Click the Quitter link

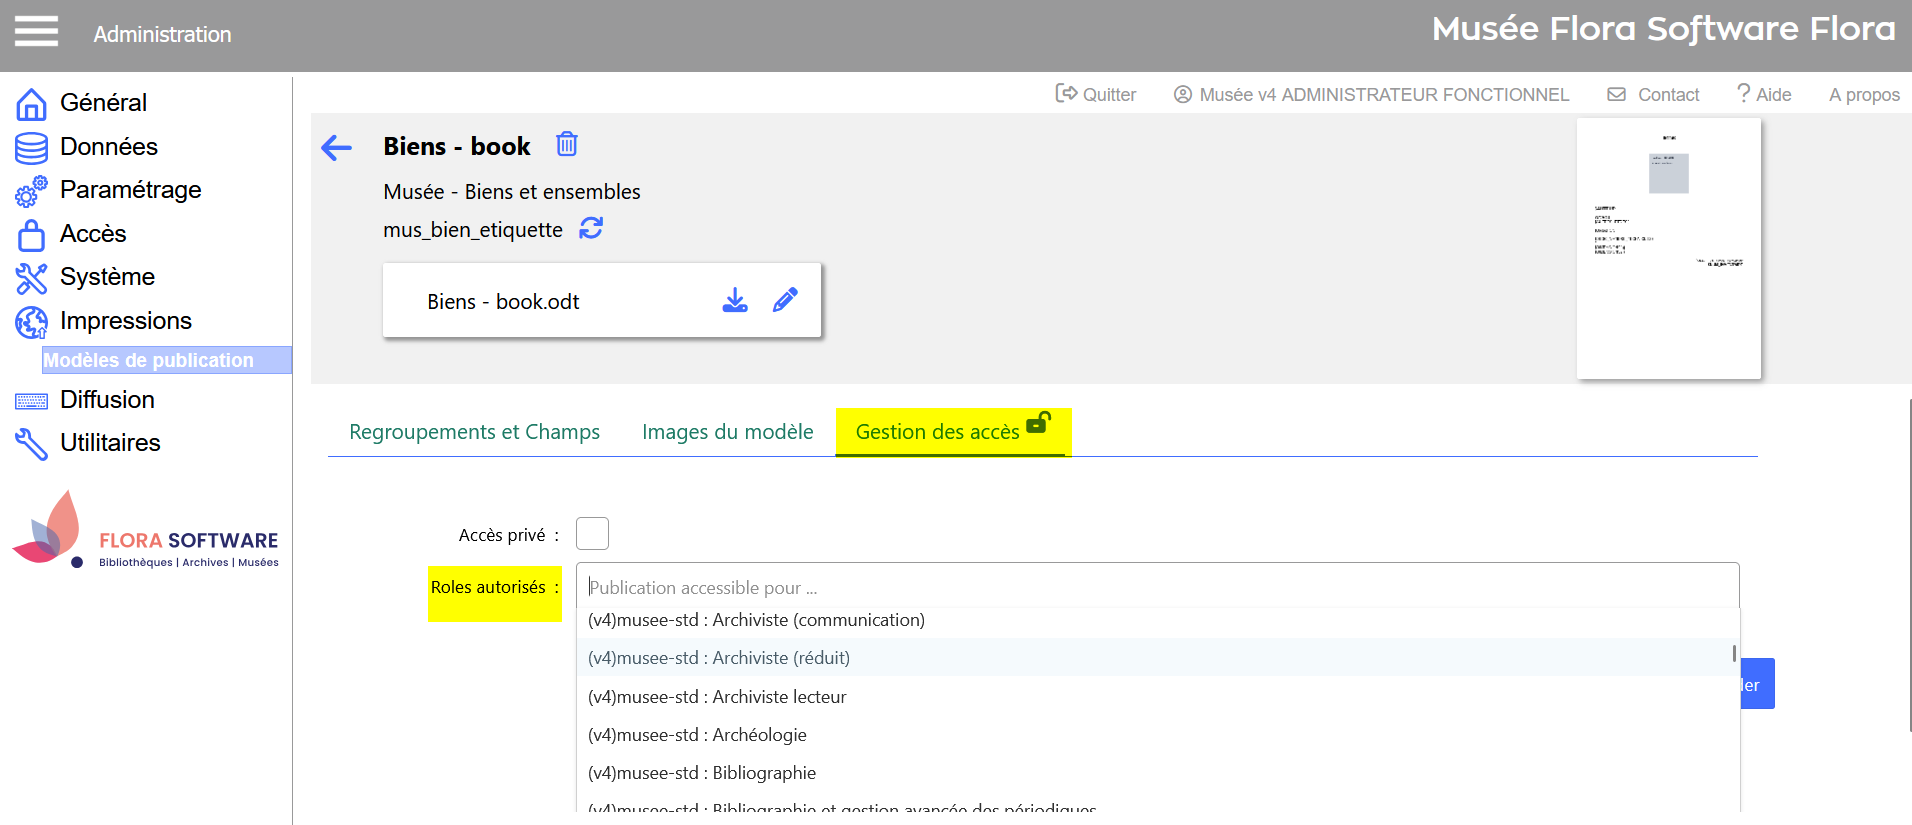click(1096, 94)
